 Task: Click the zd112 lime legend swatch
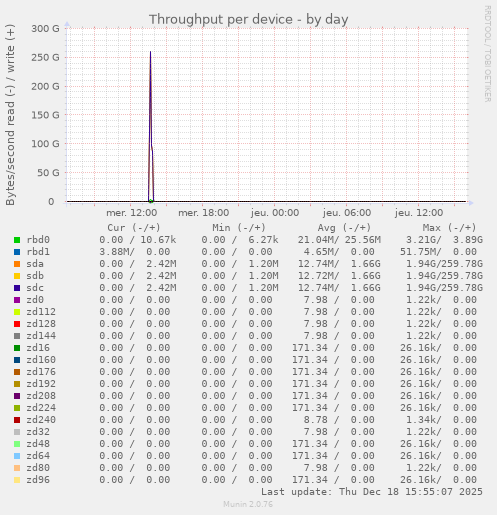pyautogui.click(x=17, y=312)
